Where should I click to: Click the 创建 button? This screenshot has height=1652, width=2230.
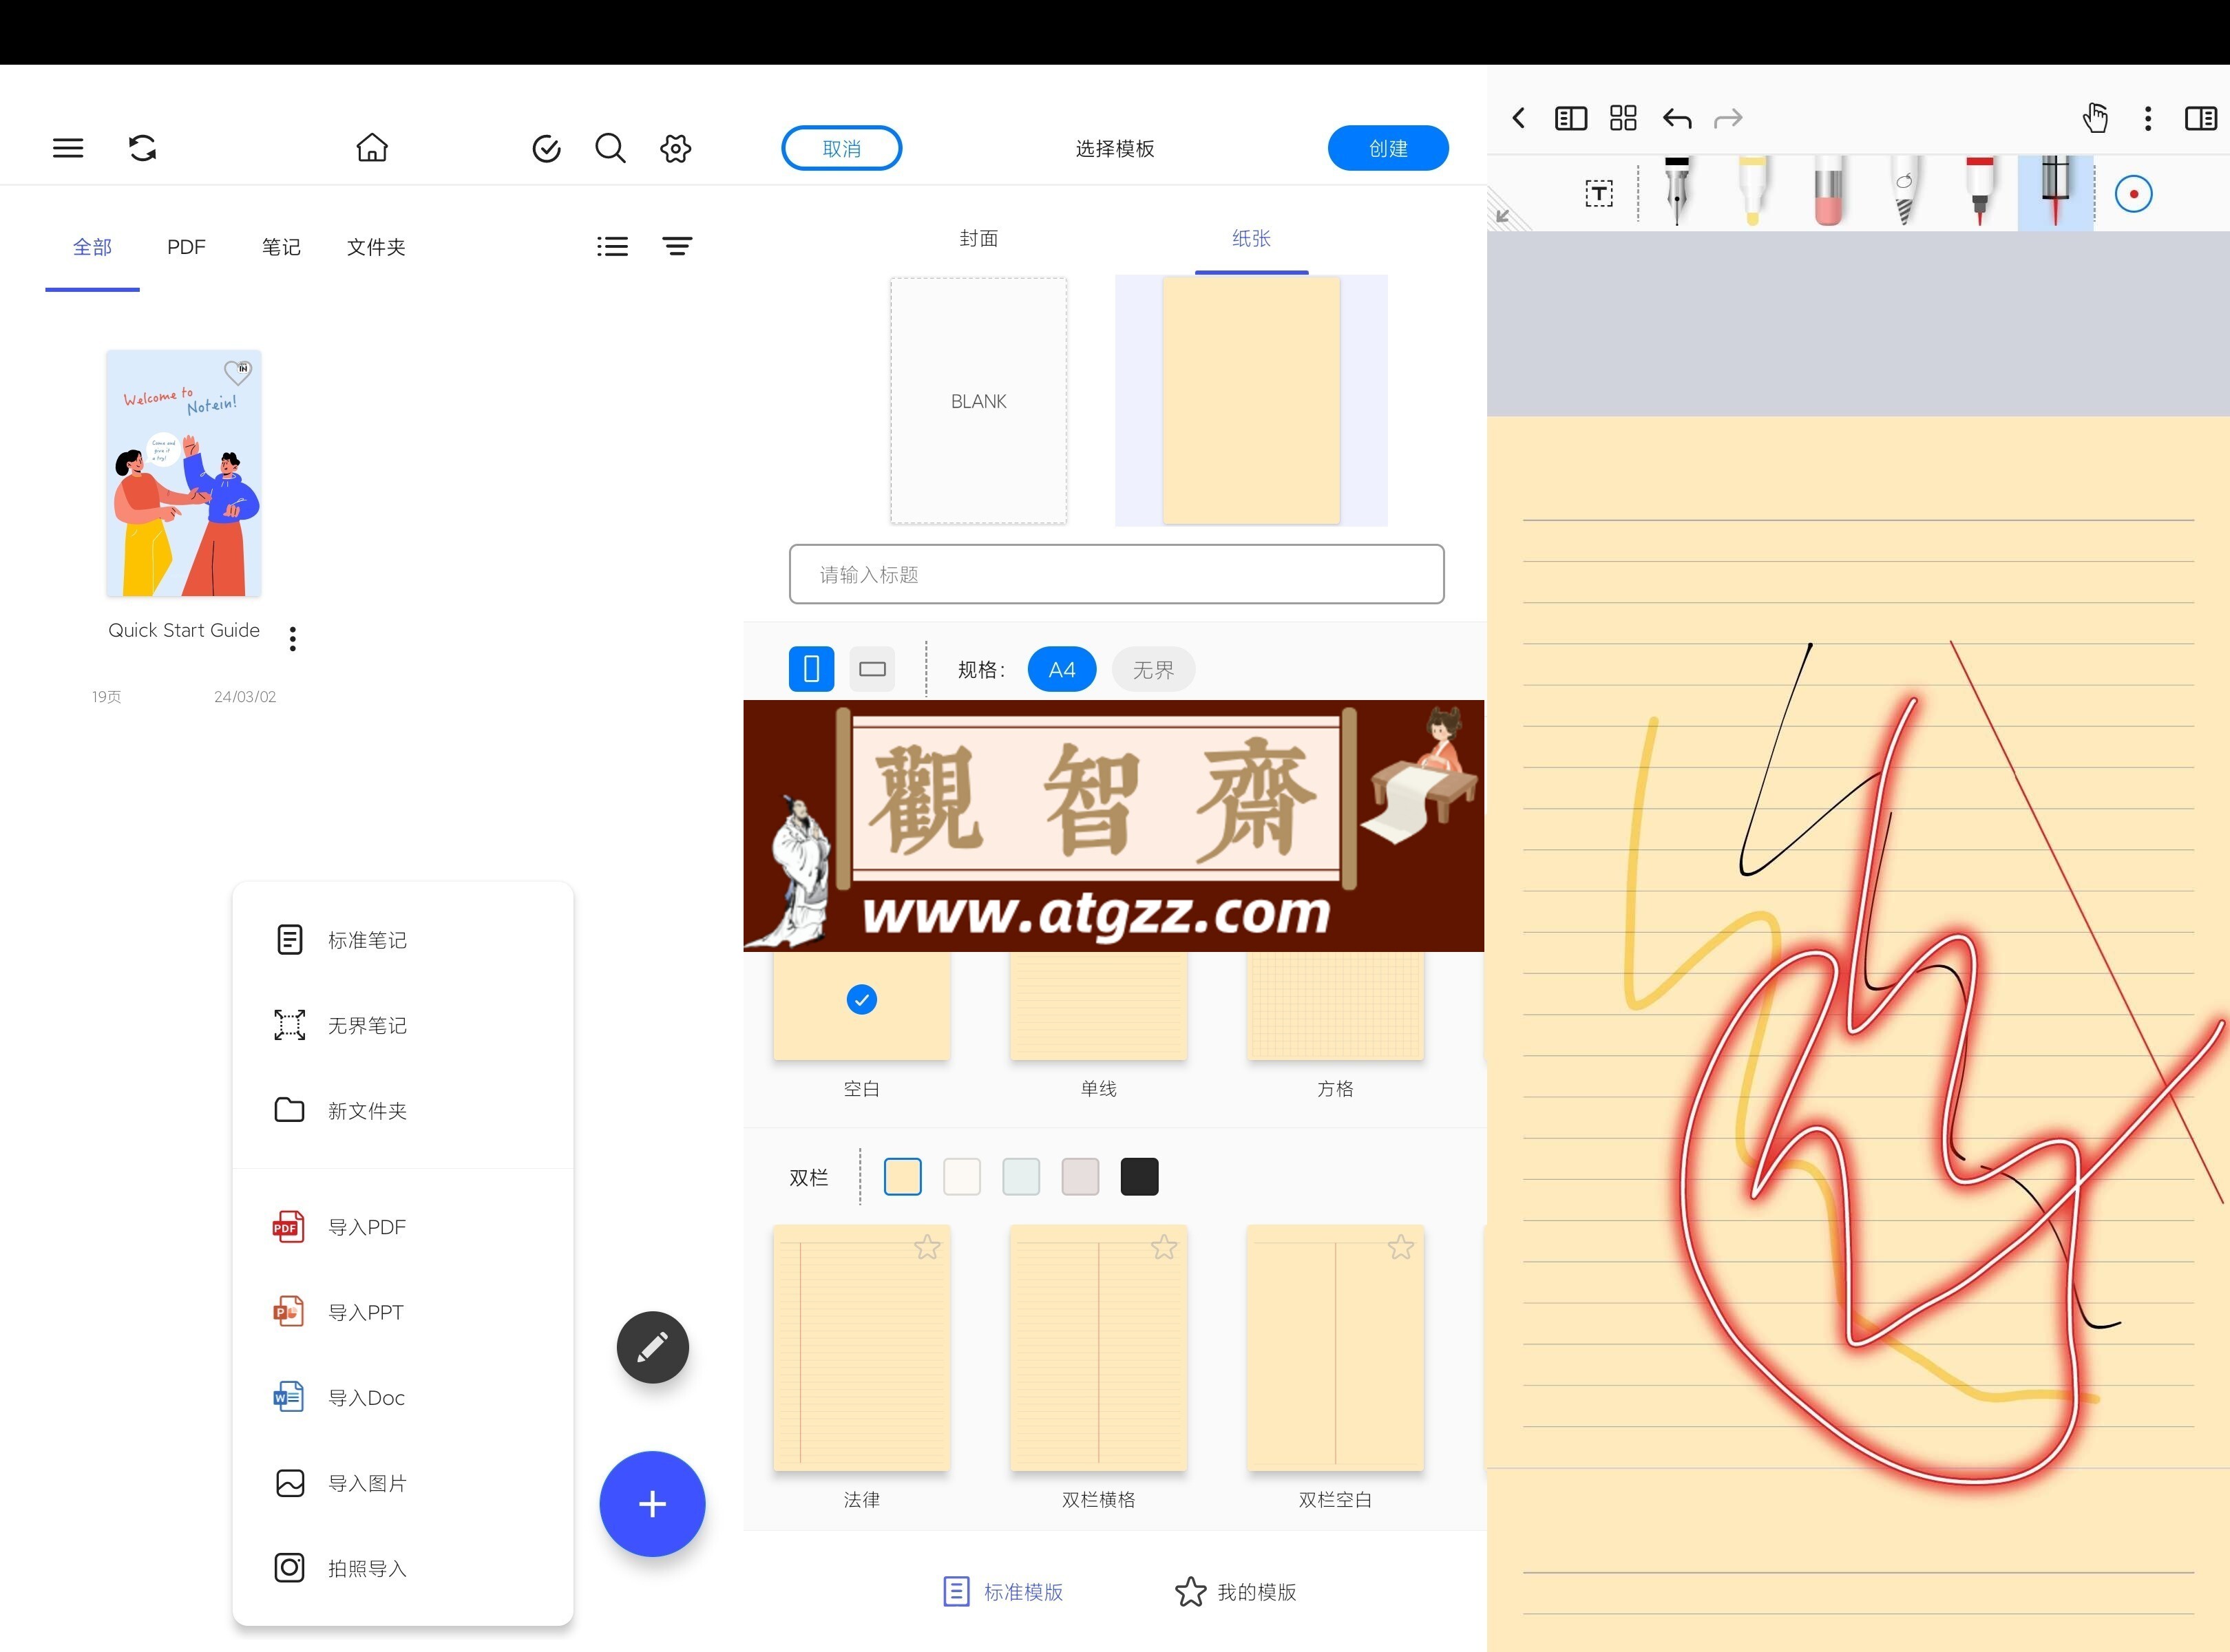(x=1388, y=148)
